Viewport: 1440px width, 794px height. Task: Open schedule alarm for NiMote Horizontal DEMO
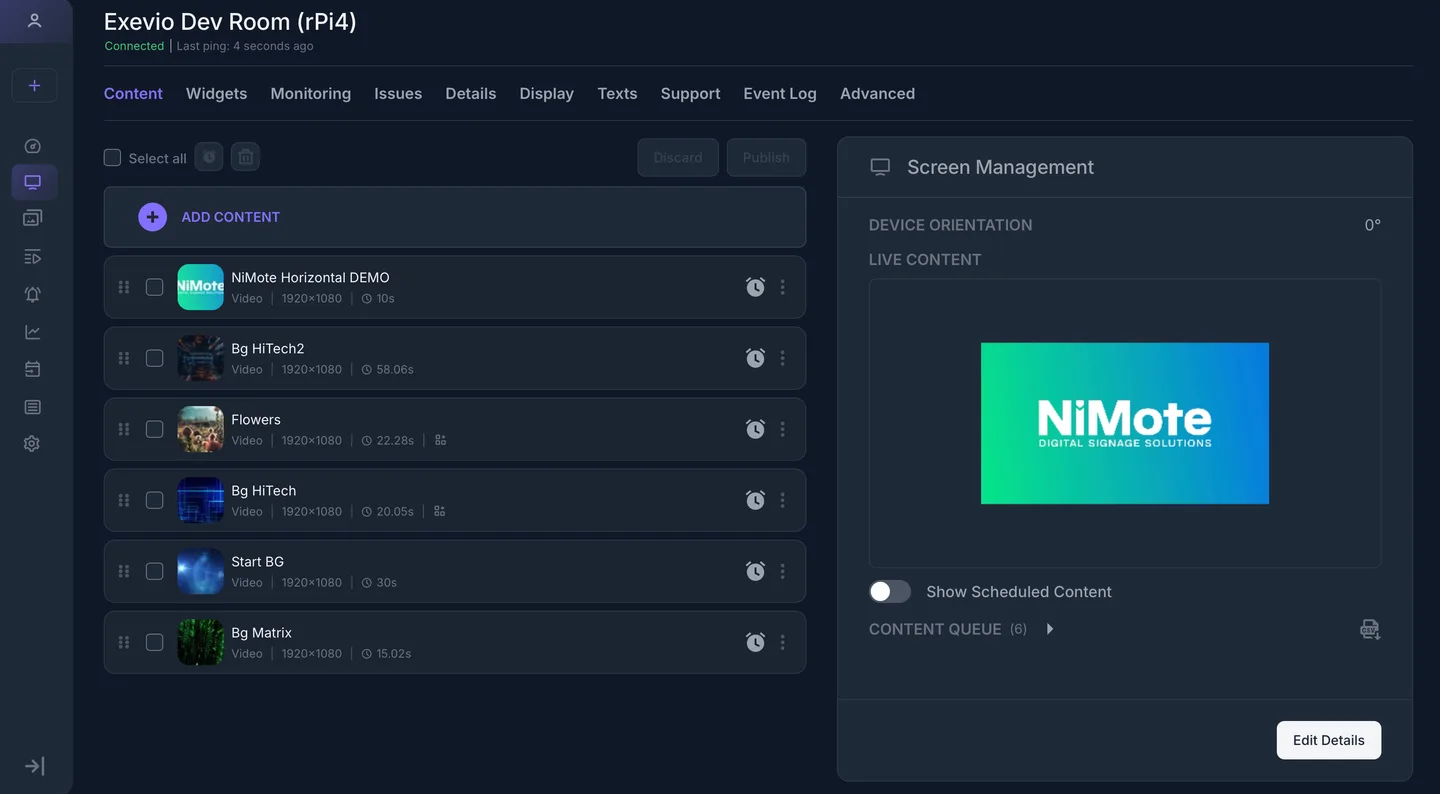coord(755,287)
